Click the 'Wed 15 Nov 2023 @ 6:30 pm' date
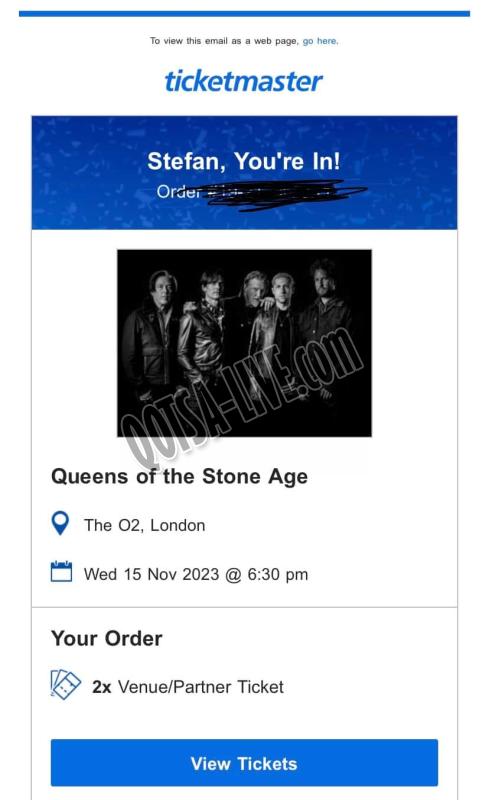489x800 pixels. tap(196, 574)
